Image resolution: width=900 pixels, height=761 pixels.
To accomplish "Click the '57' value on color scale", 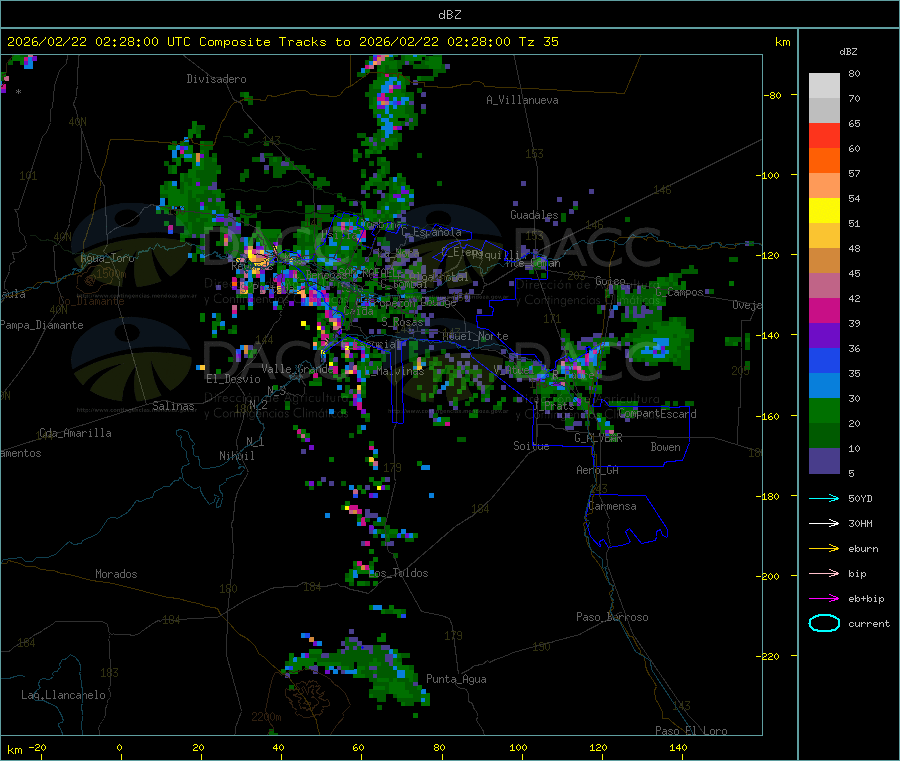I will (x=854, y=173).
